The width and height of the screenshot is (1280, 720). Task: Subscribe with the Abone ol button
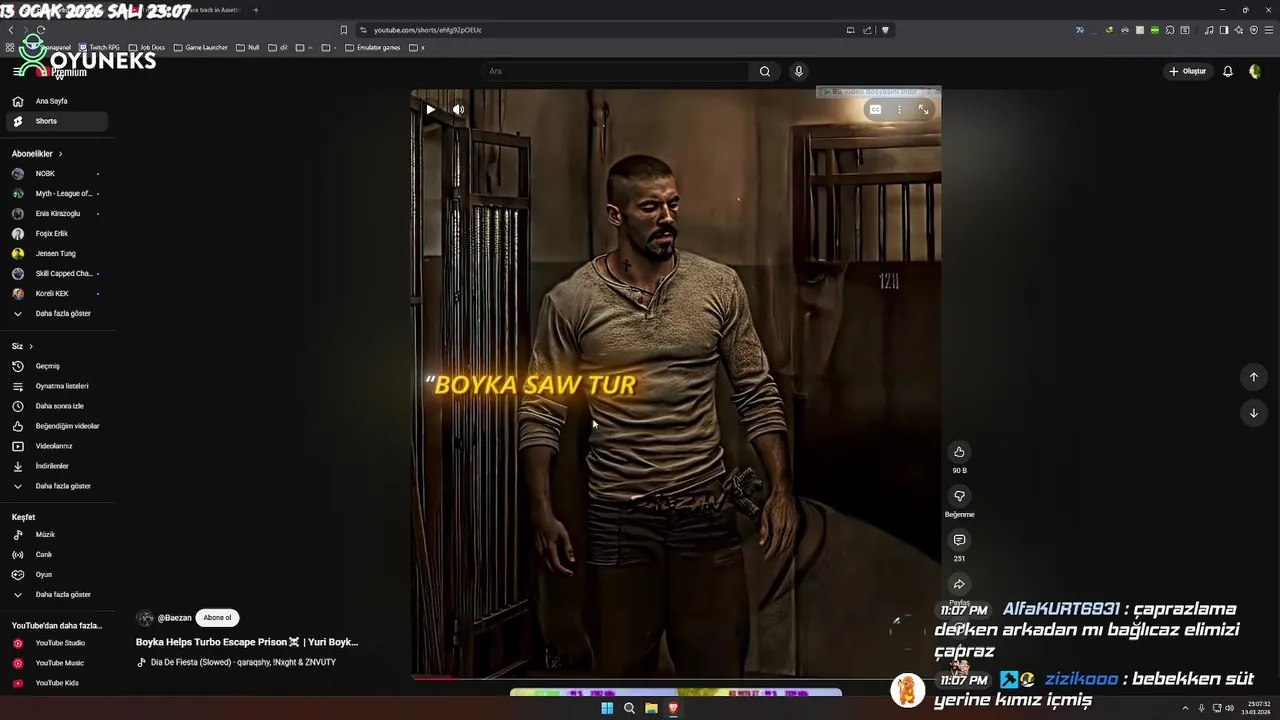[x=217, y=618]
